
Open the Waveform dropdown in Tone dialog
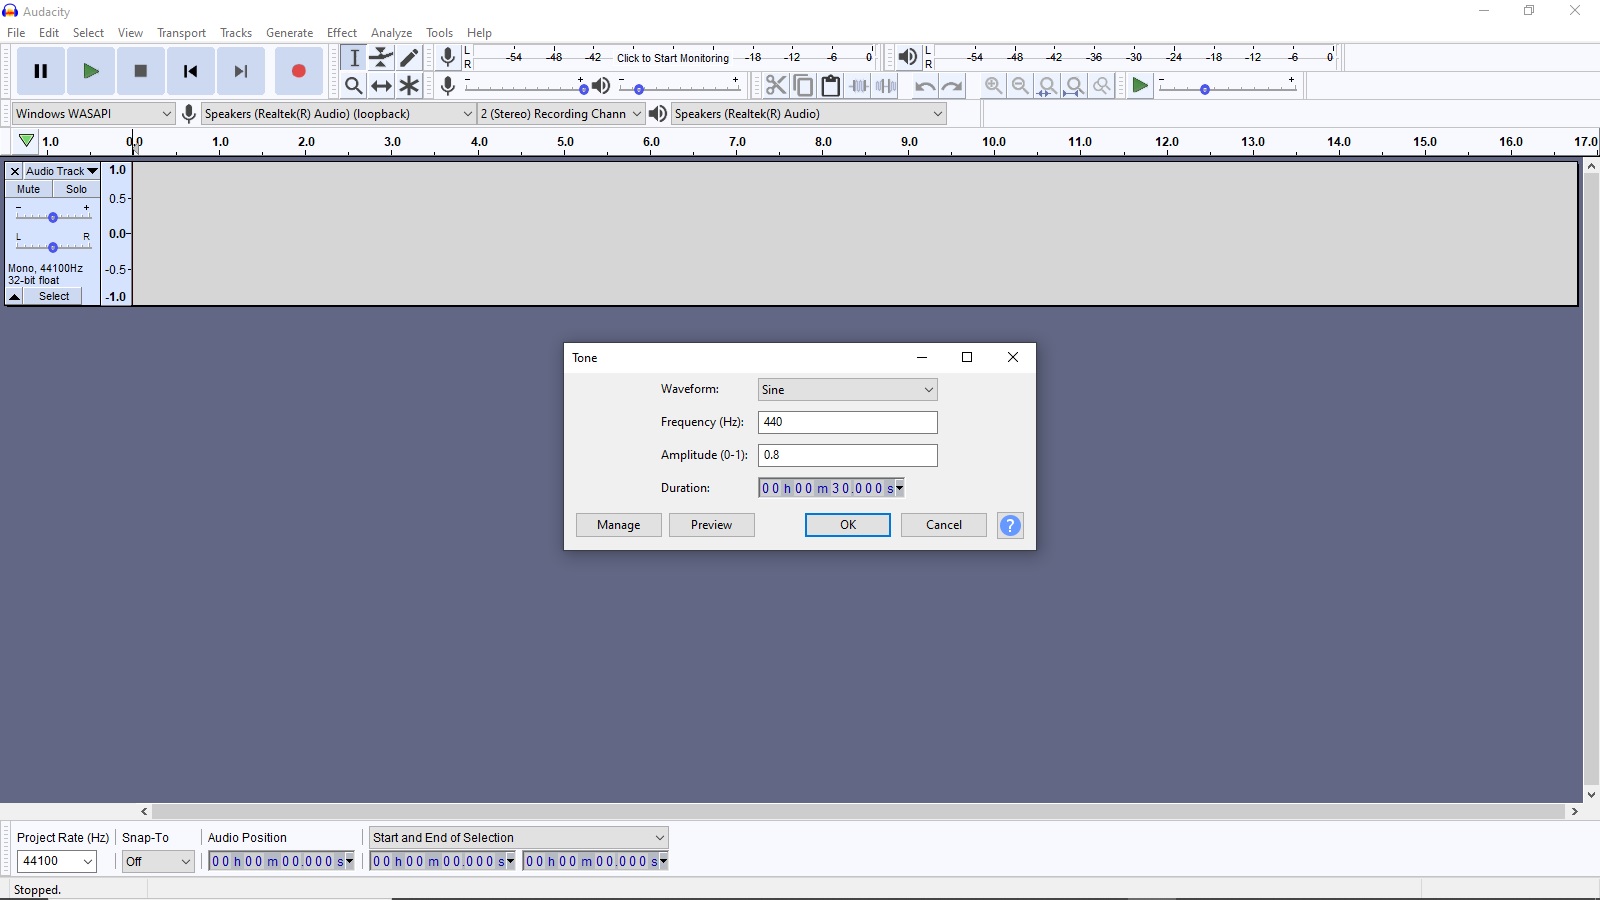click(847, 390)
